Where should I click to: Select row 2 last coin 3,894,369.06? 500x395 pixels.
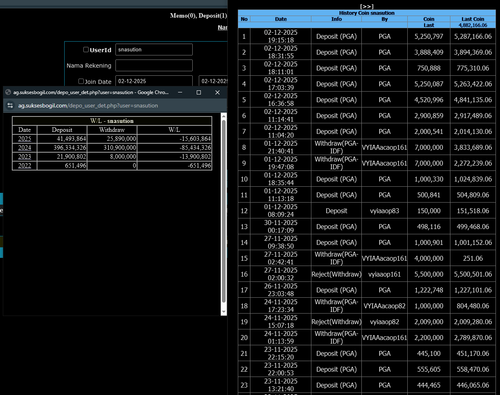(473, 52)
